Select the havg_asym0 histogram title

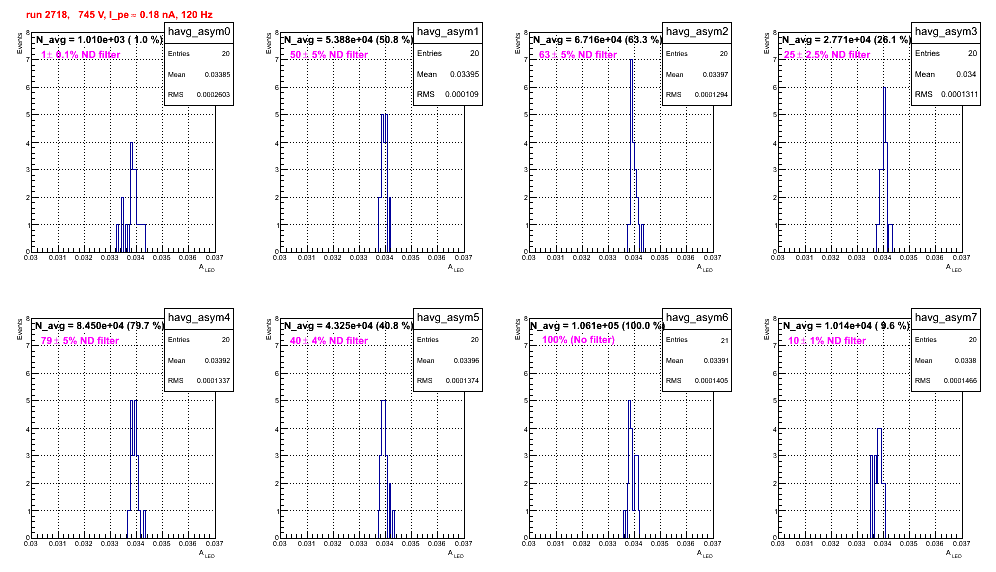point(199,31)
